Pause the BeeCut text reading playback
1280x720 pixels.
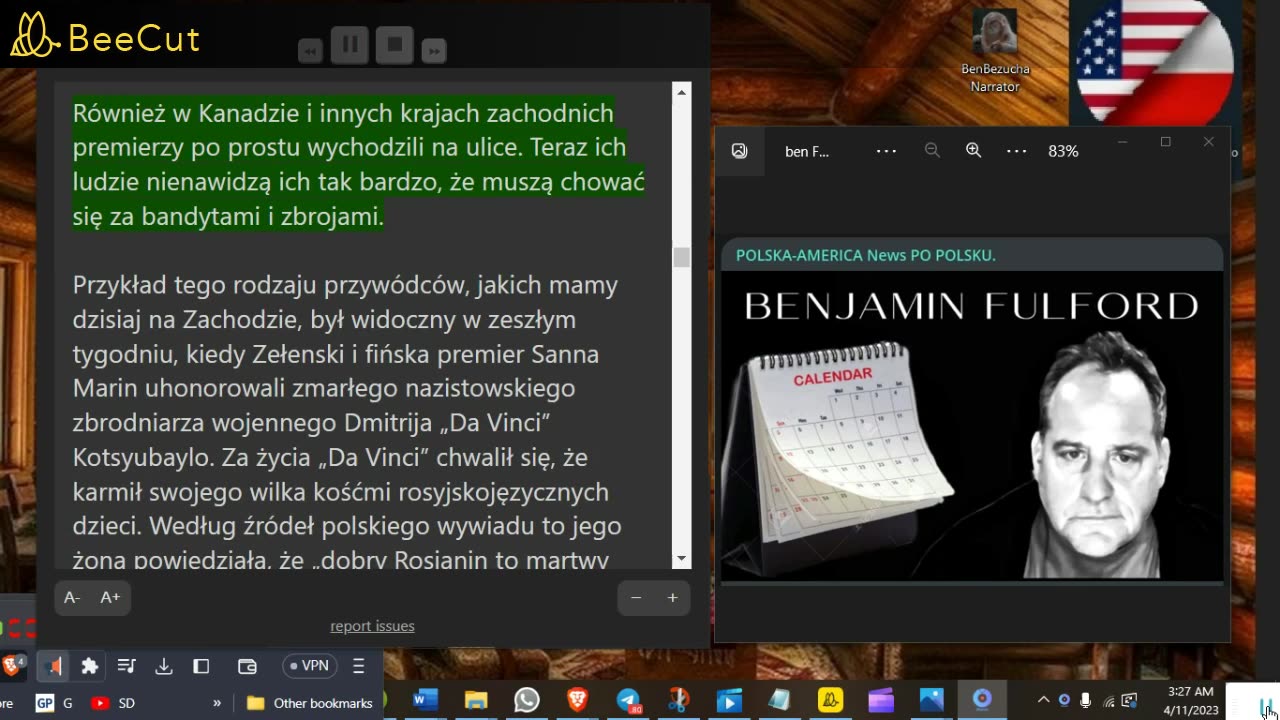tap(350, 45)
